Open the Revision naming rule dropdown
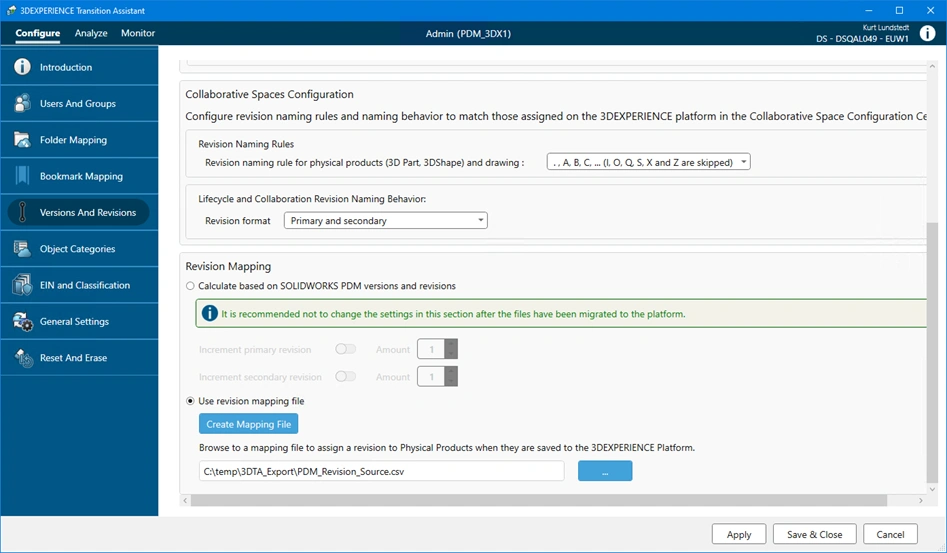This screenshot has width=947, height=553. pos(648,162)
